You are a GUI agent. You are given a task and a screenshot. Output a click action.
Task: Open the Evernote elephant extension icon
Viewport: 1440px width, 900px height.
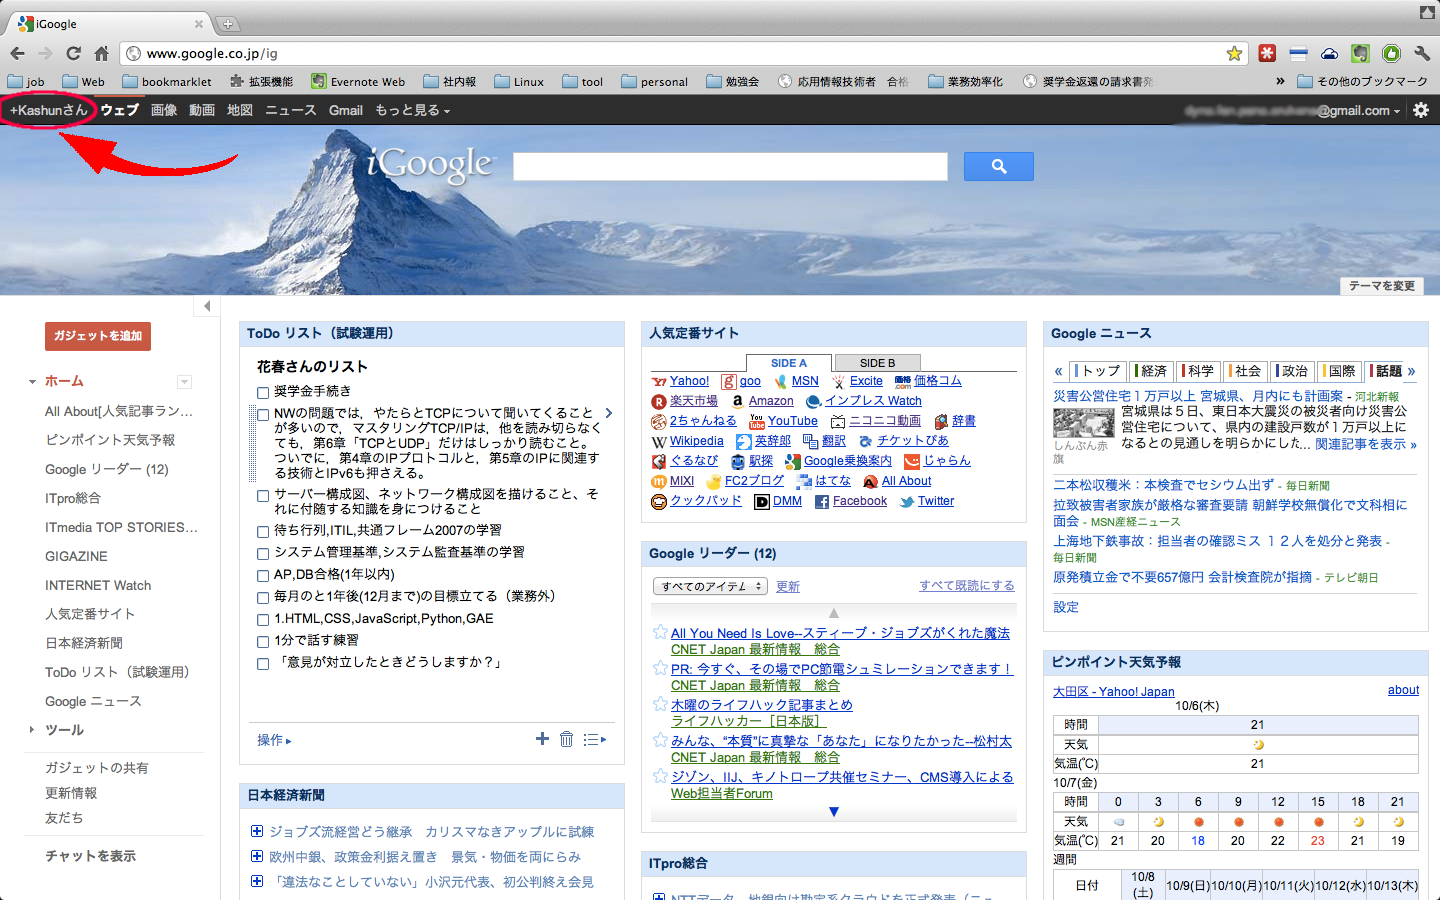tap(1360, 53)
